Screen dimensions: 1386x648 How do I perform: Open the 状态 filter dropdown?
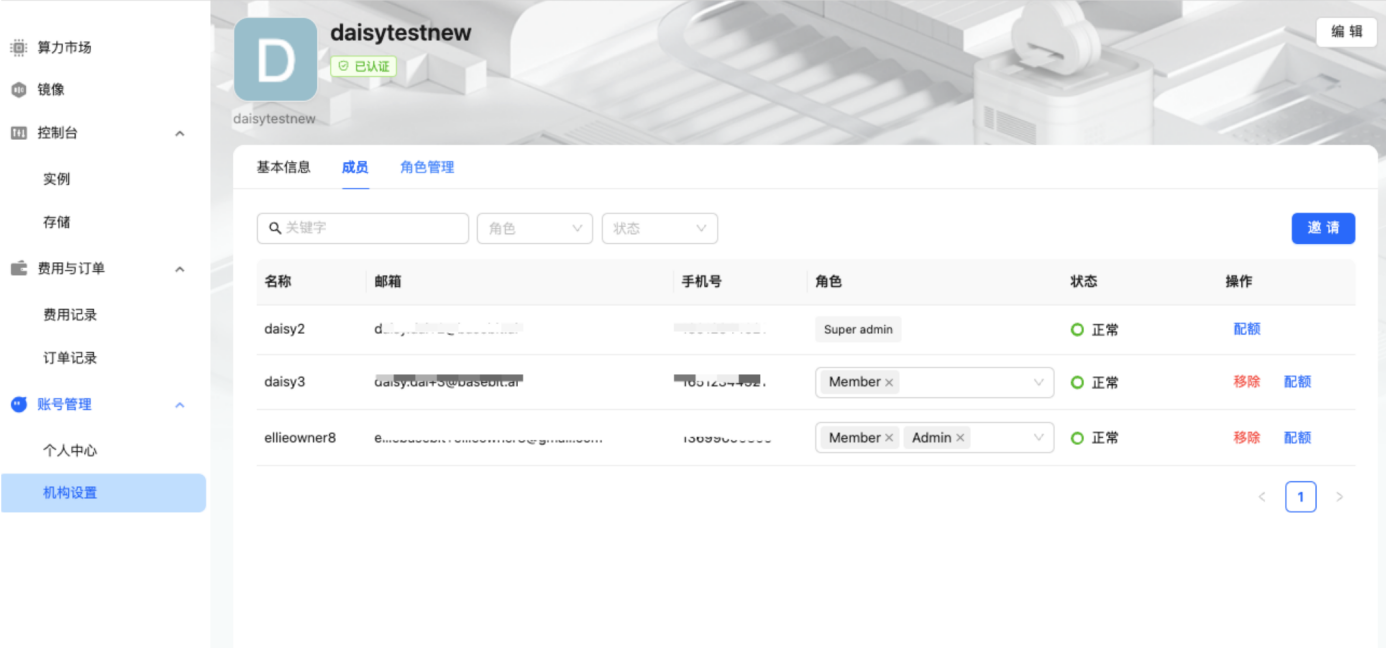pos(659,228)
